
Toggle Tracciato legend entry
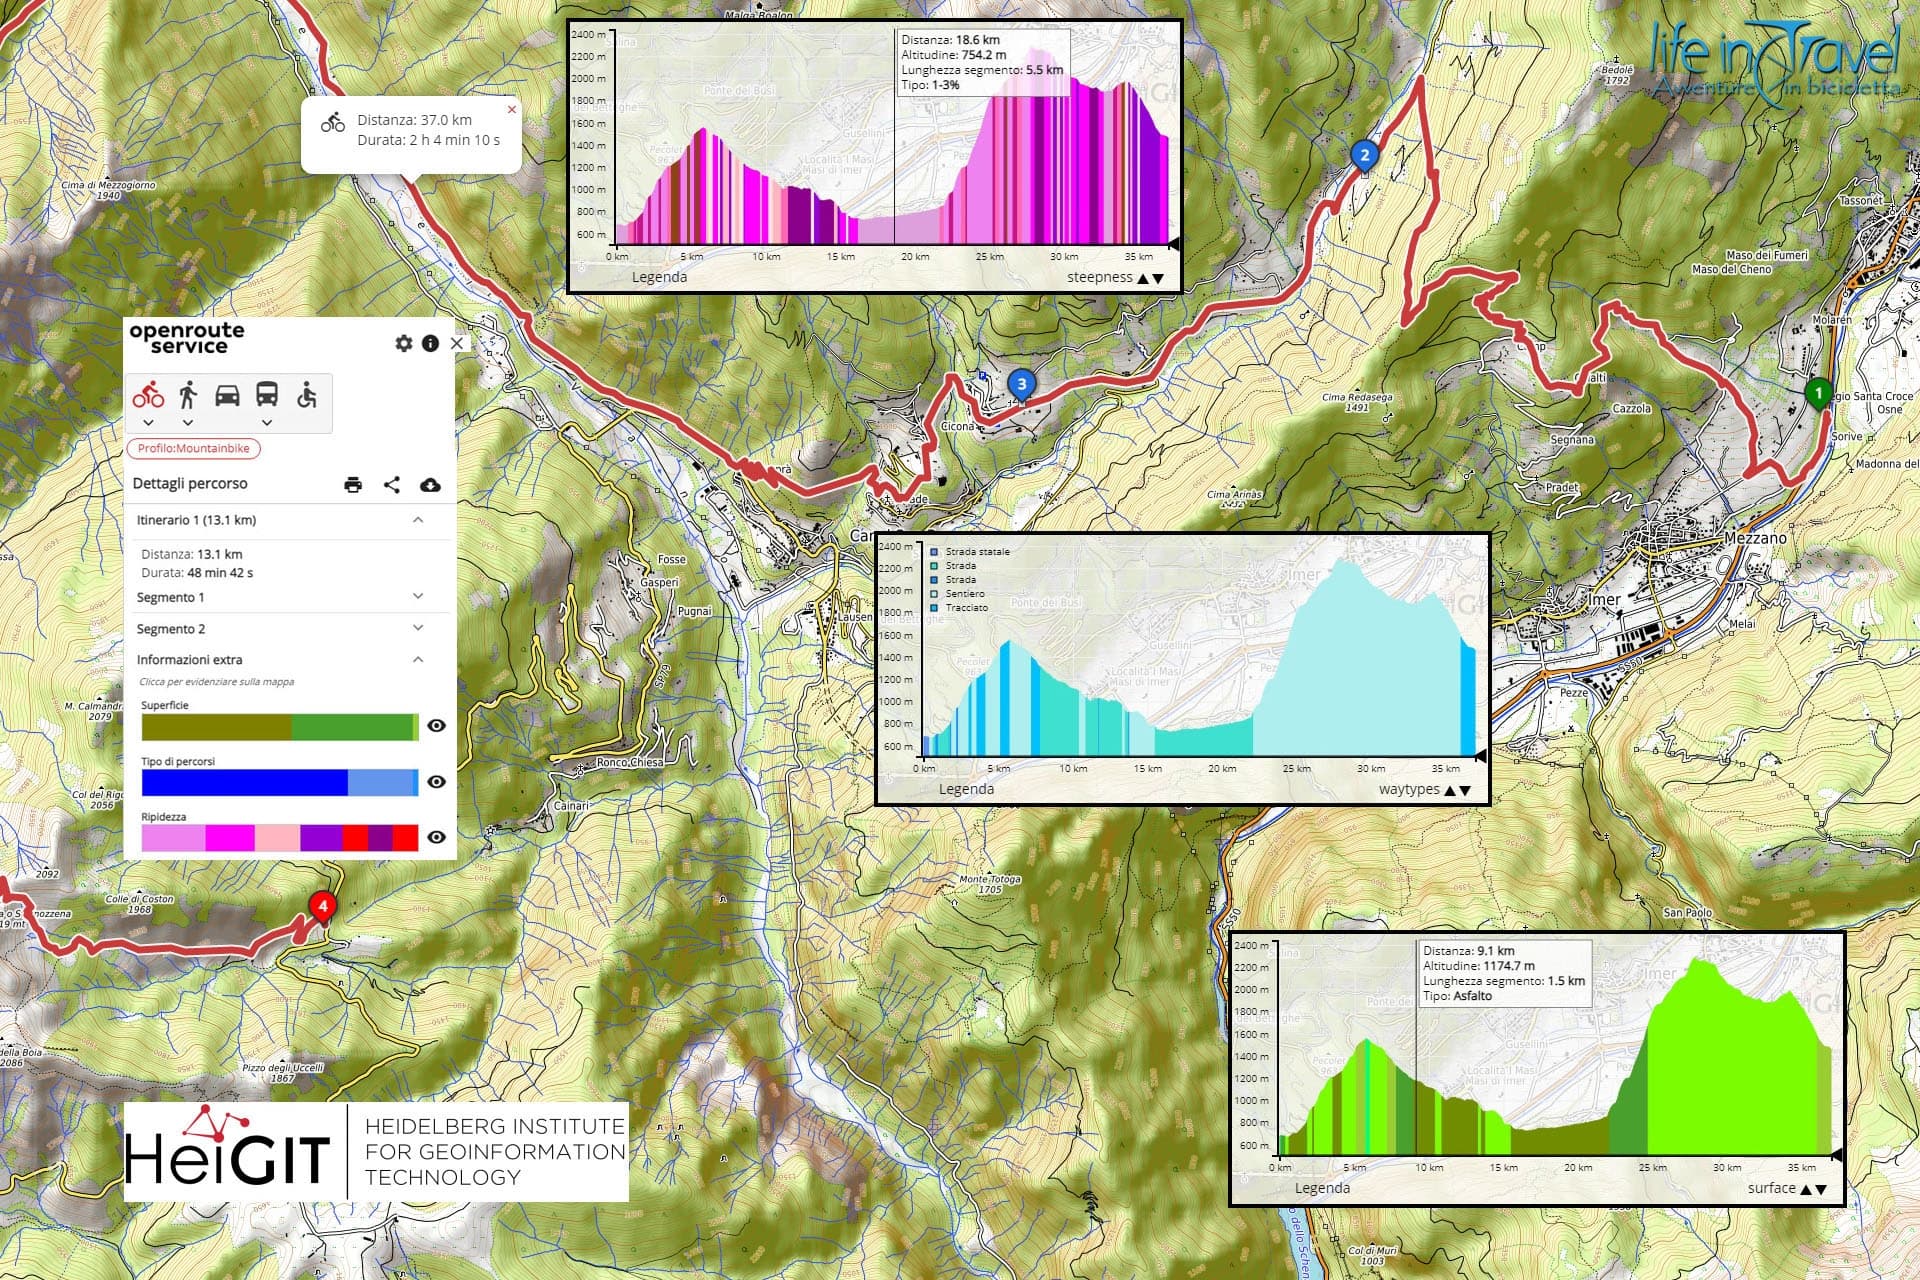tap(959, 608)
